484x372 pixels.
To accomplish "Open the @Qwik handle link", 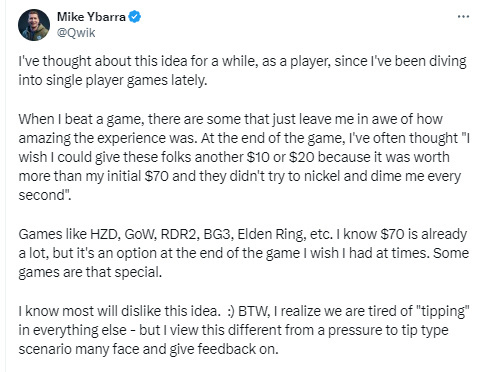I will (x=76, y=33).
